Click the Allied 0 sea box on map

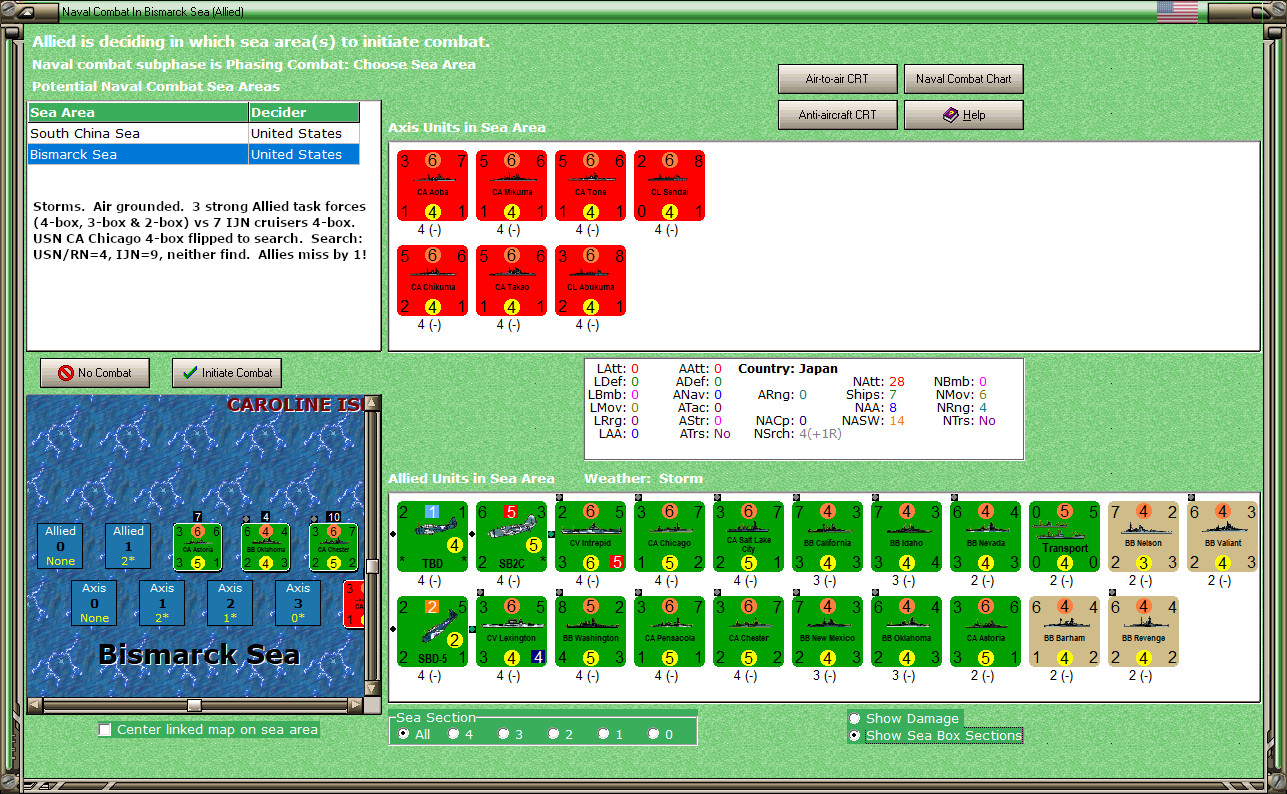pyautogui.click(x=60, y=546)
